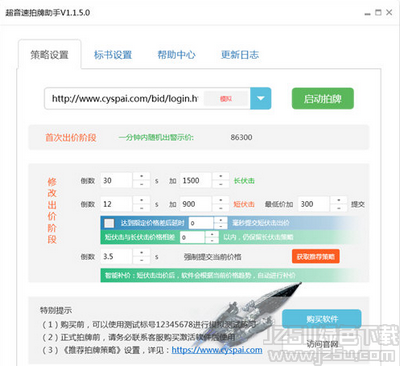Increase the 12 seconds countdown value
This screenshot has width=400, height=366.
pyautogui.click(x=142, y=200)
